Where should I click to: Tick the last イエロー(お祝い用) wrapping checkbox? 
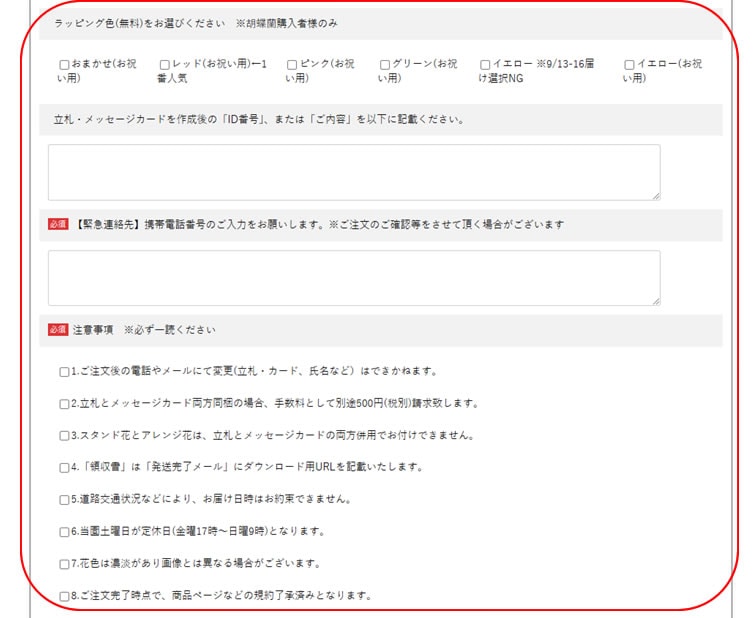(x=629, y=65)
